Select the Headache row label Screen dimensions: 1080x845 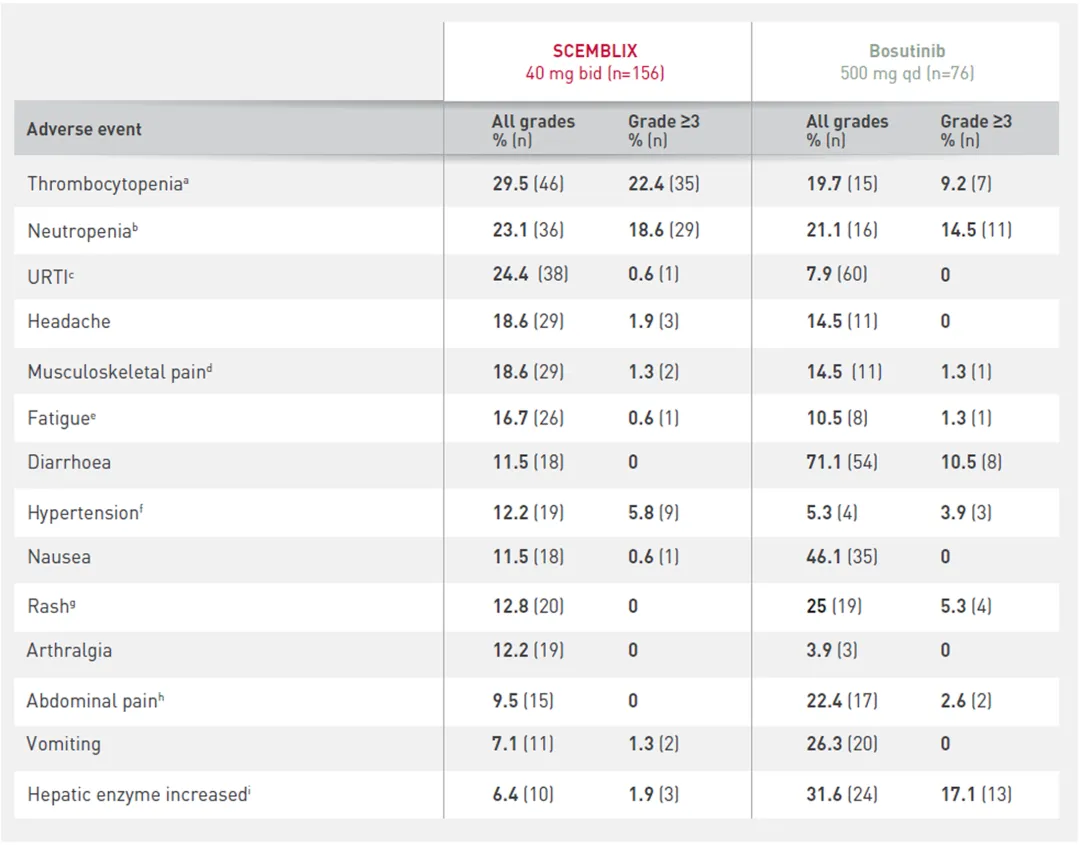click(x=69, y=321)
